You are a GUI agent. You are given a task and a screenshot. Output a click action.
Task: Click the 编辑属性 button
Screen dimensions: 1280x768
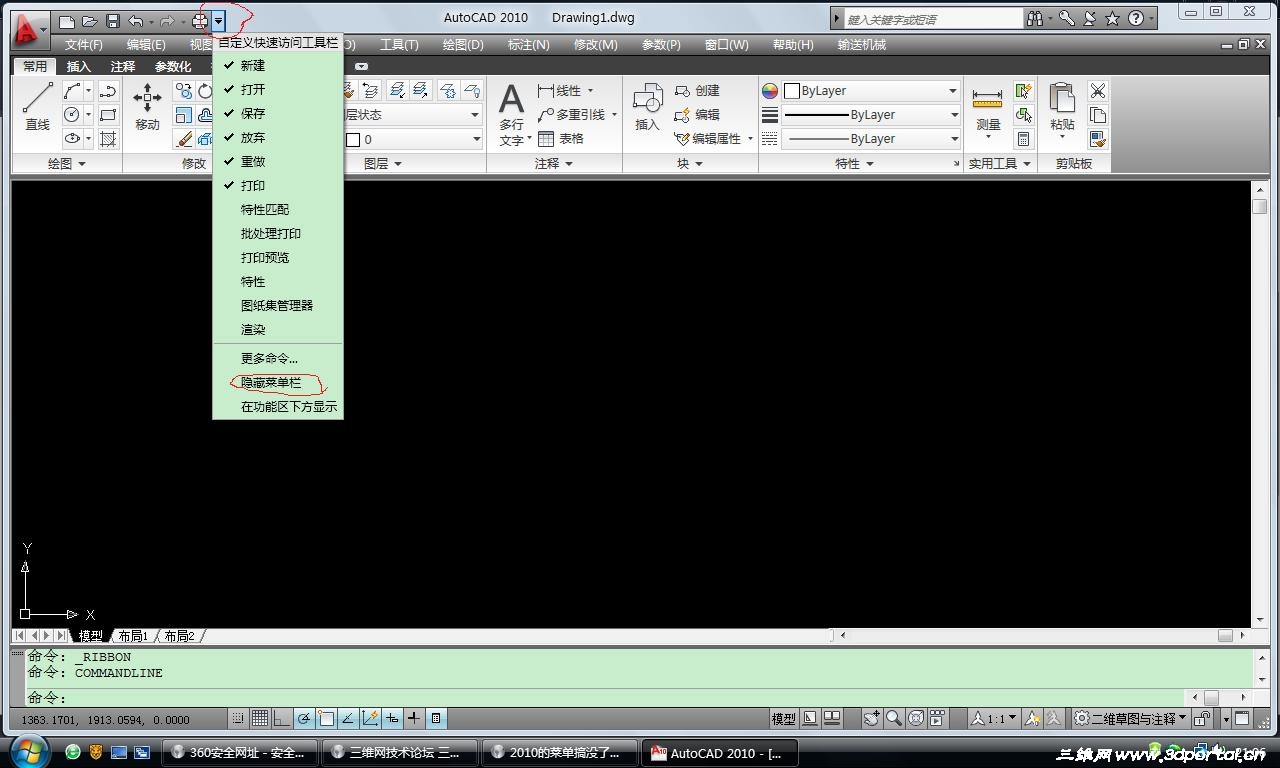click(714, 139)
